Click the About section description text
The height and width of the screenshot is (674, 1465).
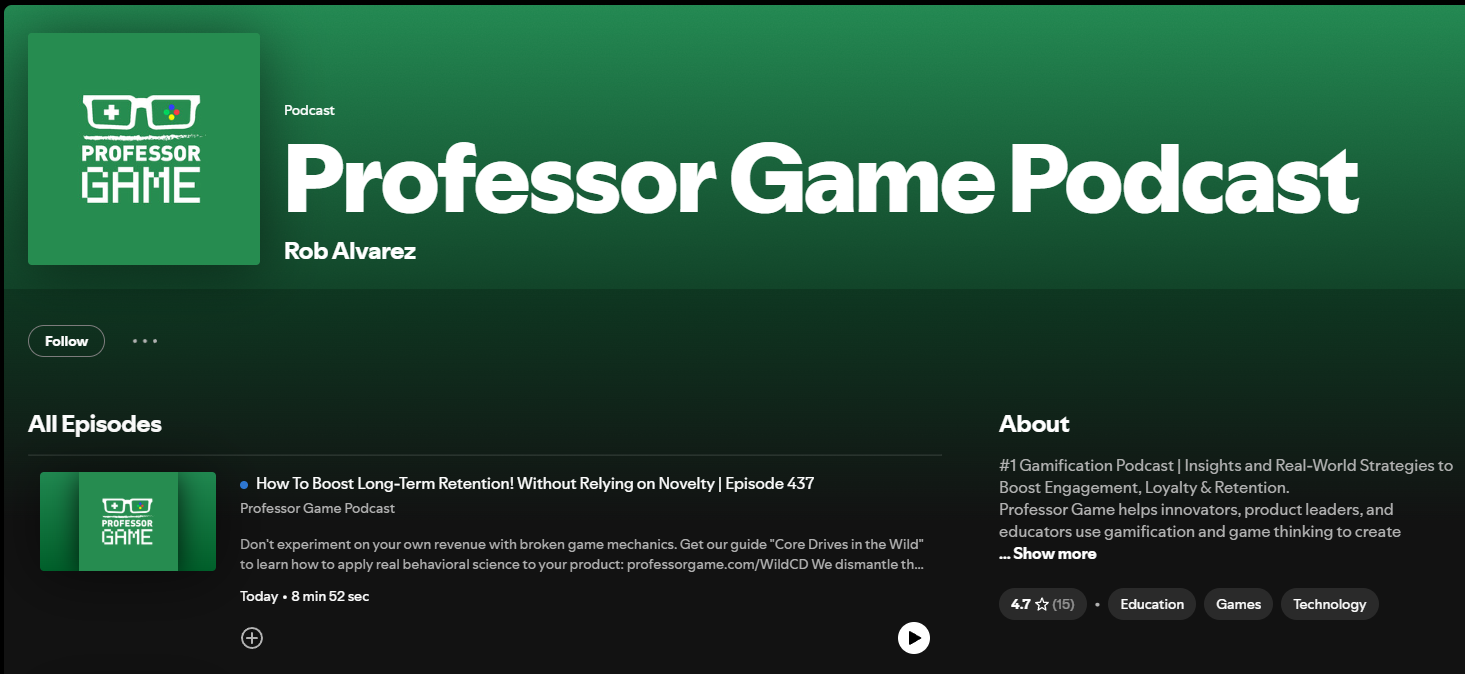1225,498
